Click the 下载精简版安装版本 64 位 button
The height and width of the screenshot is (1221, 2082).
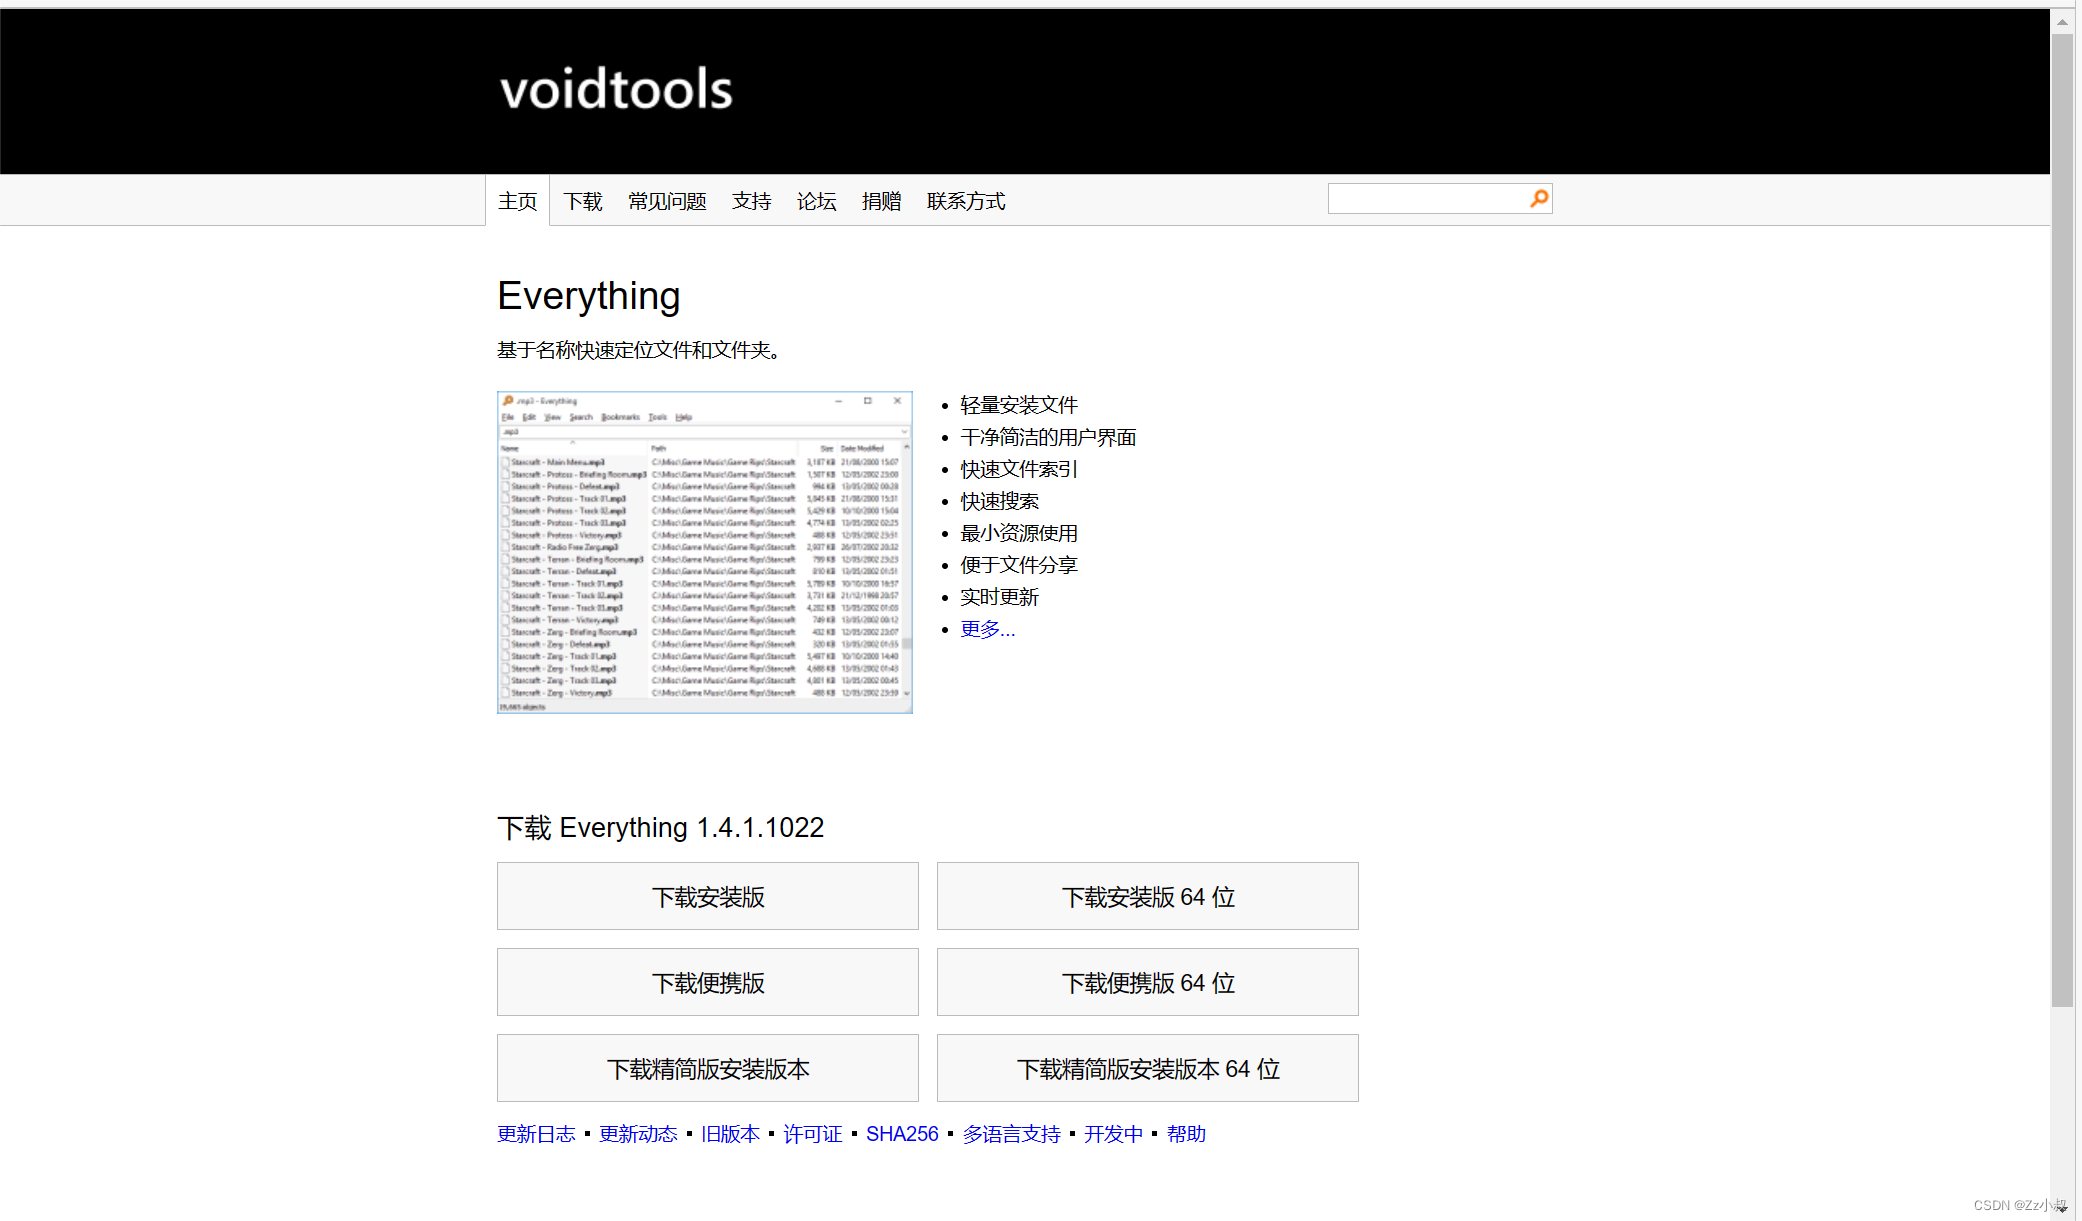coord(1148,1068)
